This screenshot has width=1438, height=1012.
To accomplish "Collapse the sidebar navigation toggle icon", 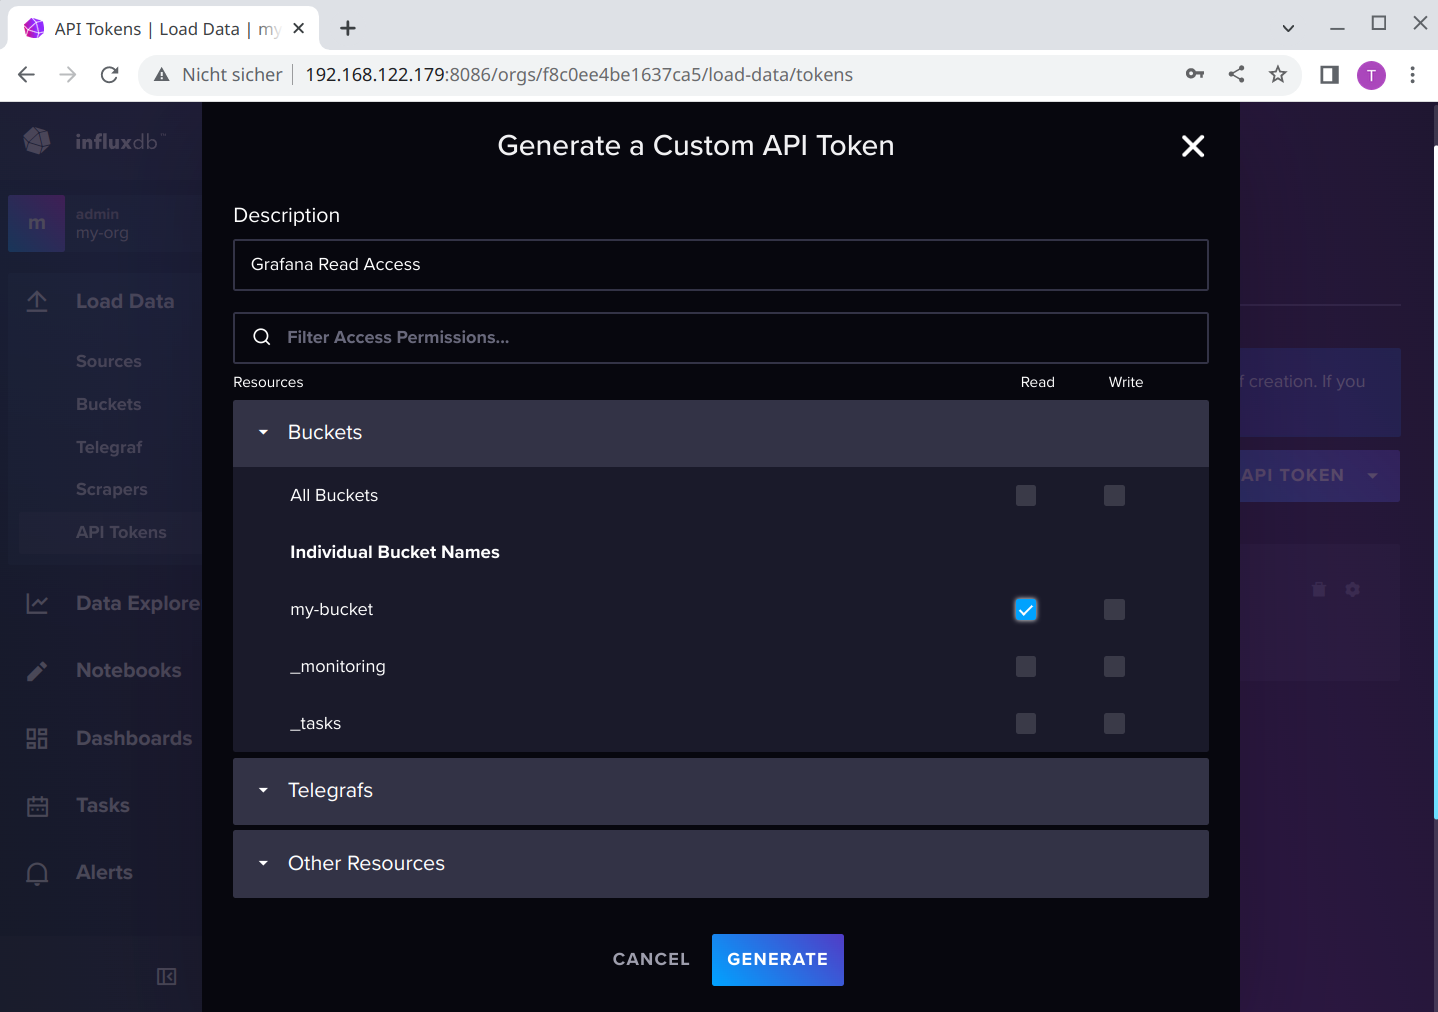I will [x=167, y=977].
